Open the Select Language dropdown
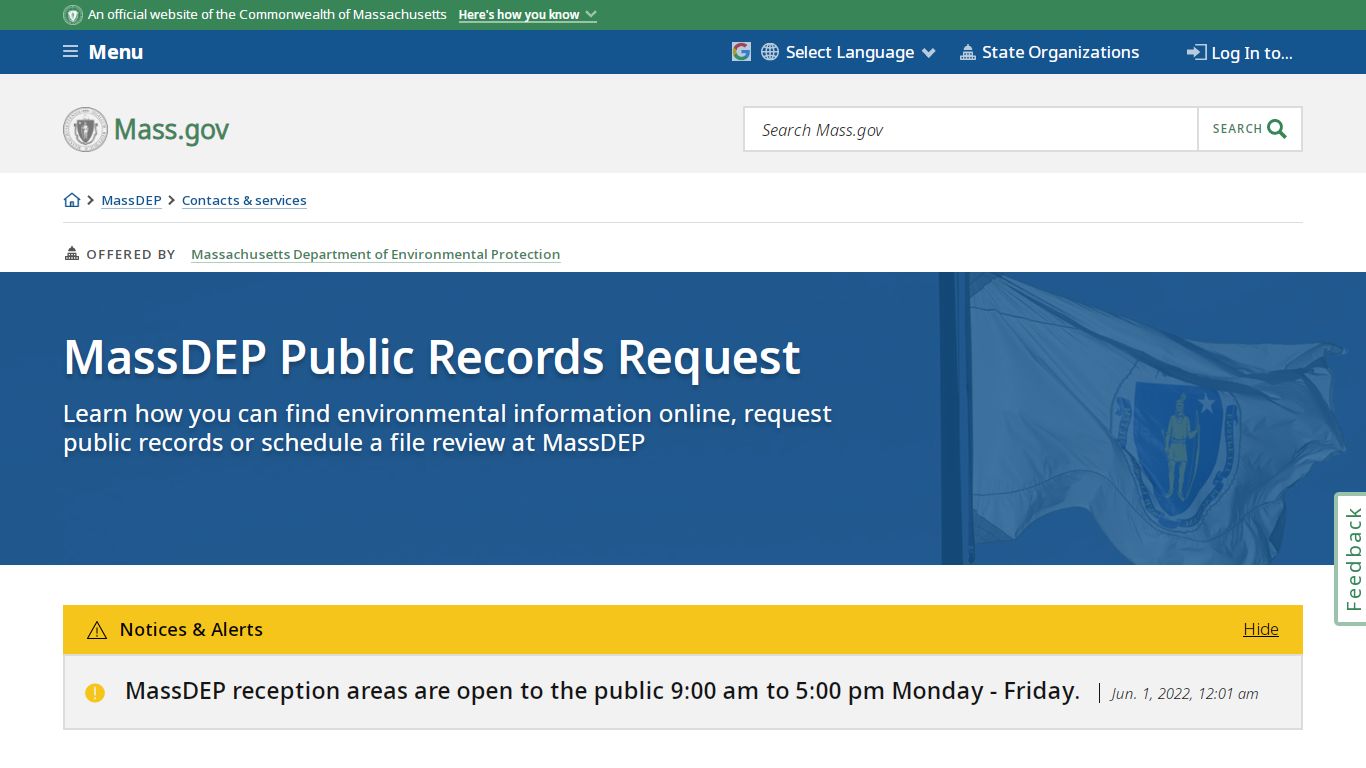This screenshot has height=768, width=1366. tap(859, 52)
